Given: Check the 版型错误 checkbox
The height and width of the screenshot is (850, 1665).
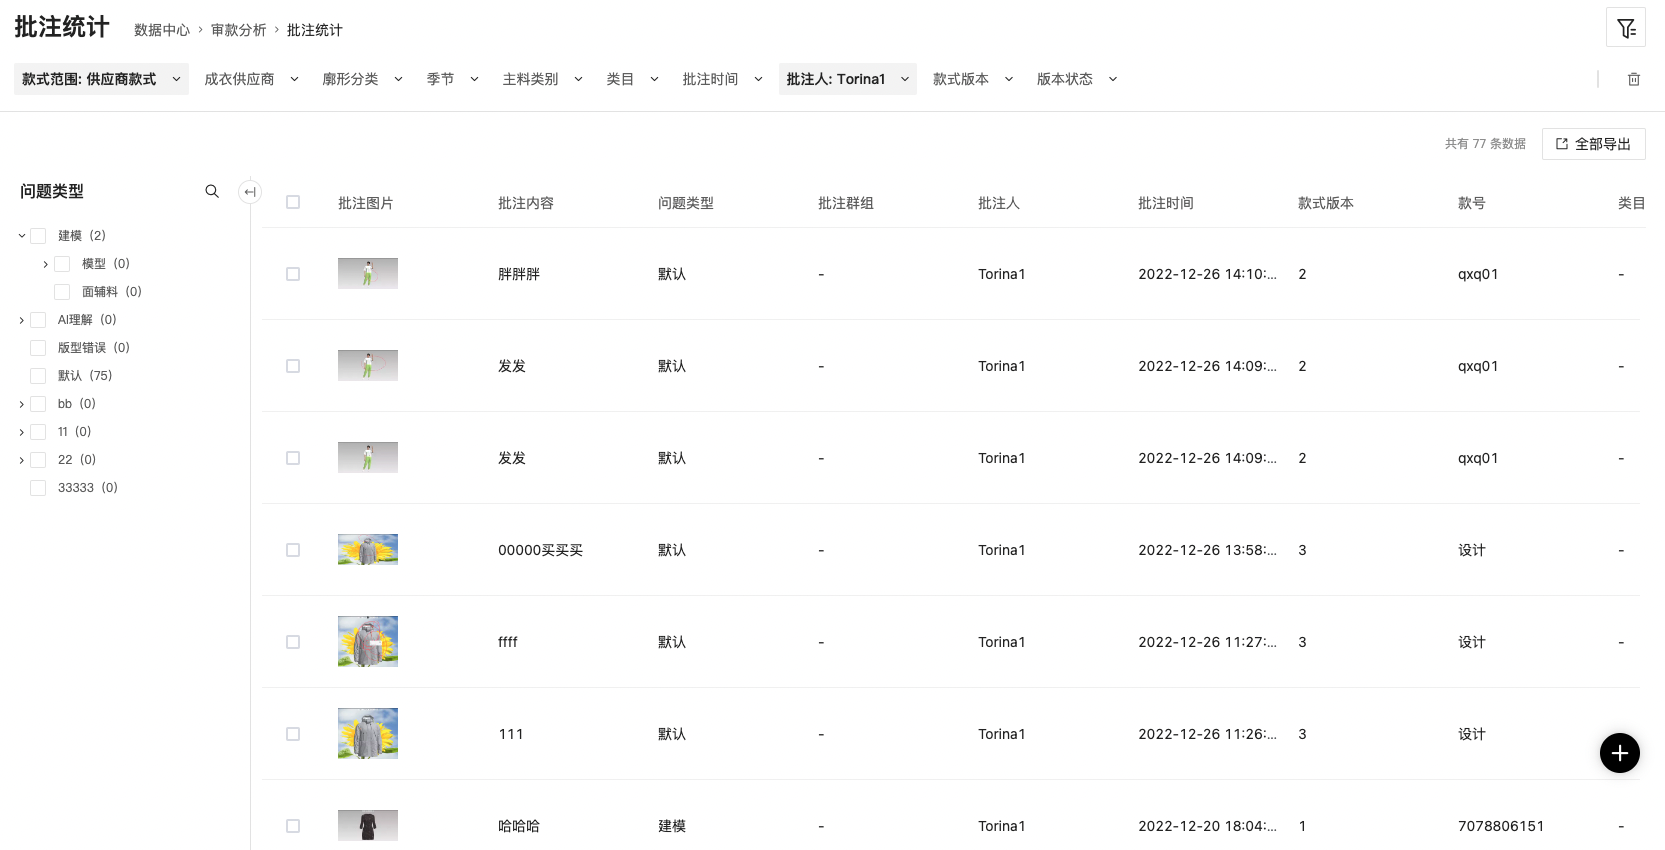Looking at the screenshot, I should coord(38,348).
